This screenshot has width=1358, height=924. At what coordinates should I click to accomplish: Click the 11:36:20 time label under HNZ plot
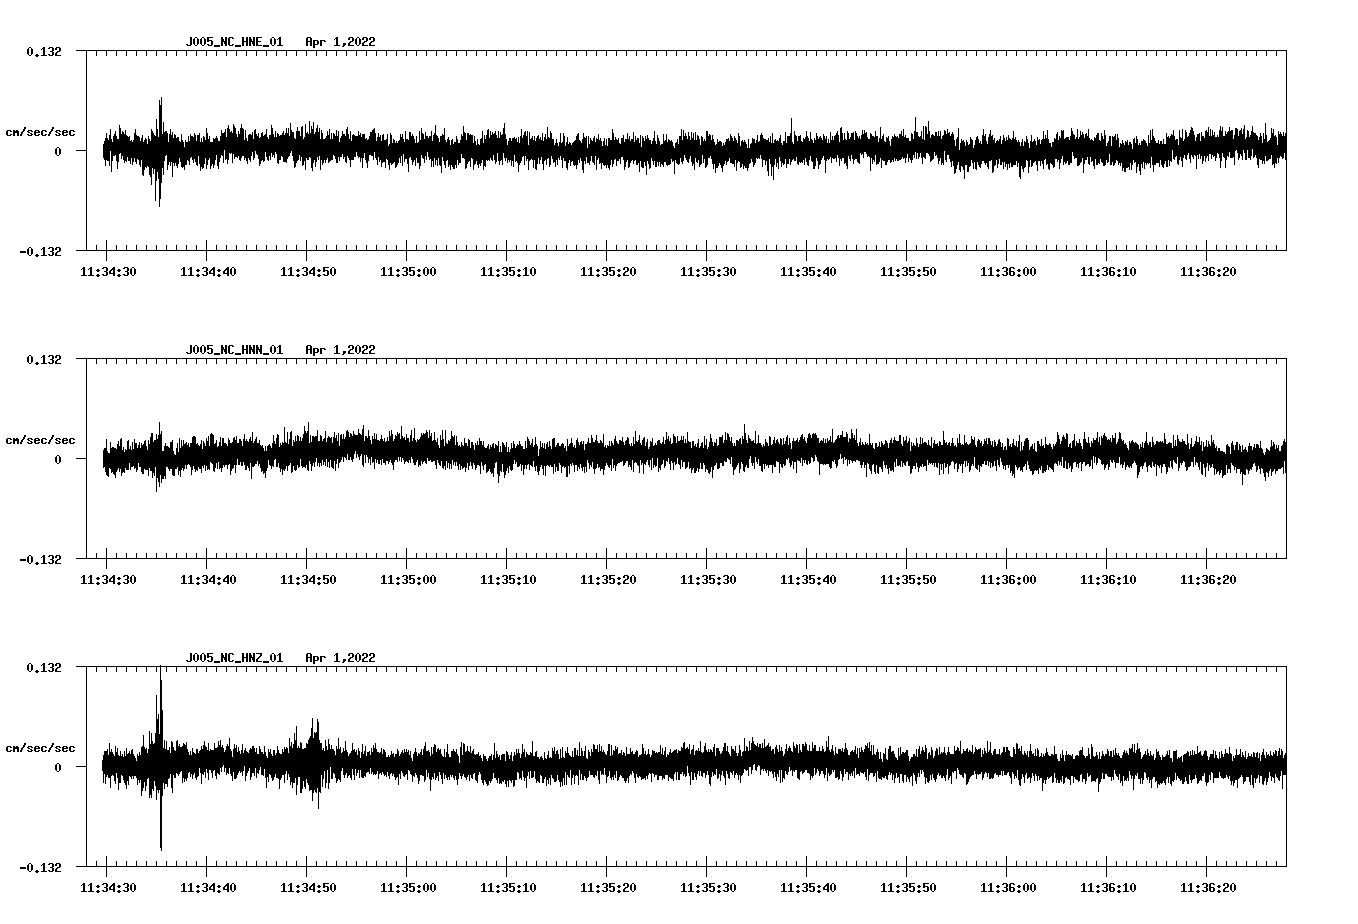pos(1208,888)
